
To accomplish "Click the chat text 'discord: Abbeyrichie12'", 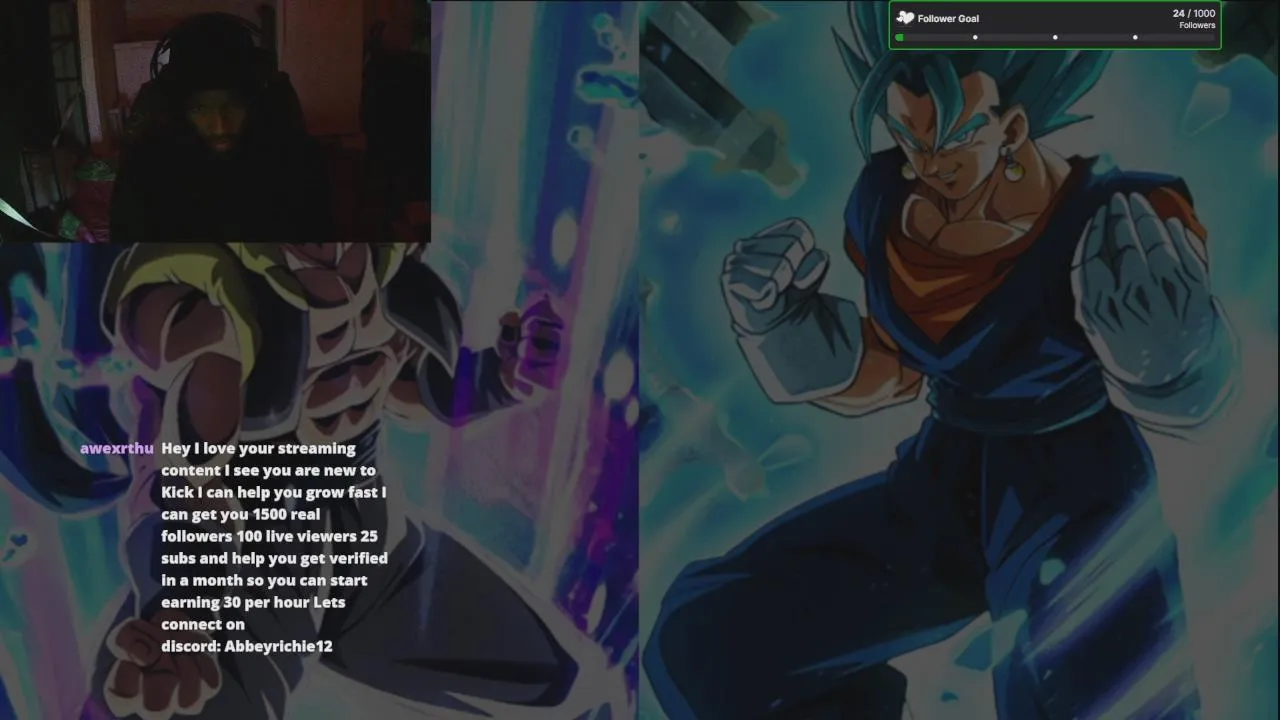I will pos(247,646).
